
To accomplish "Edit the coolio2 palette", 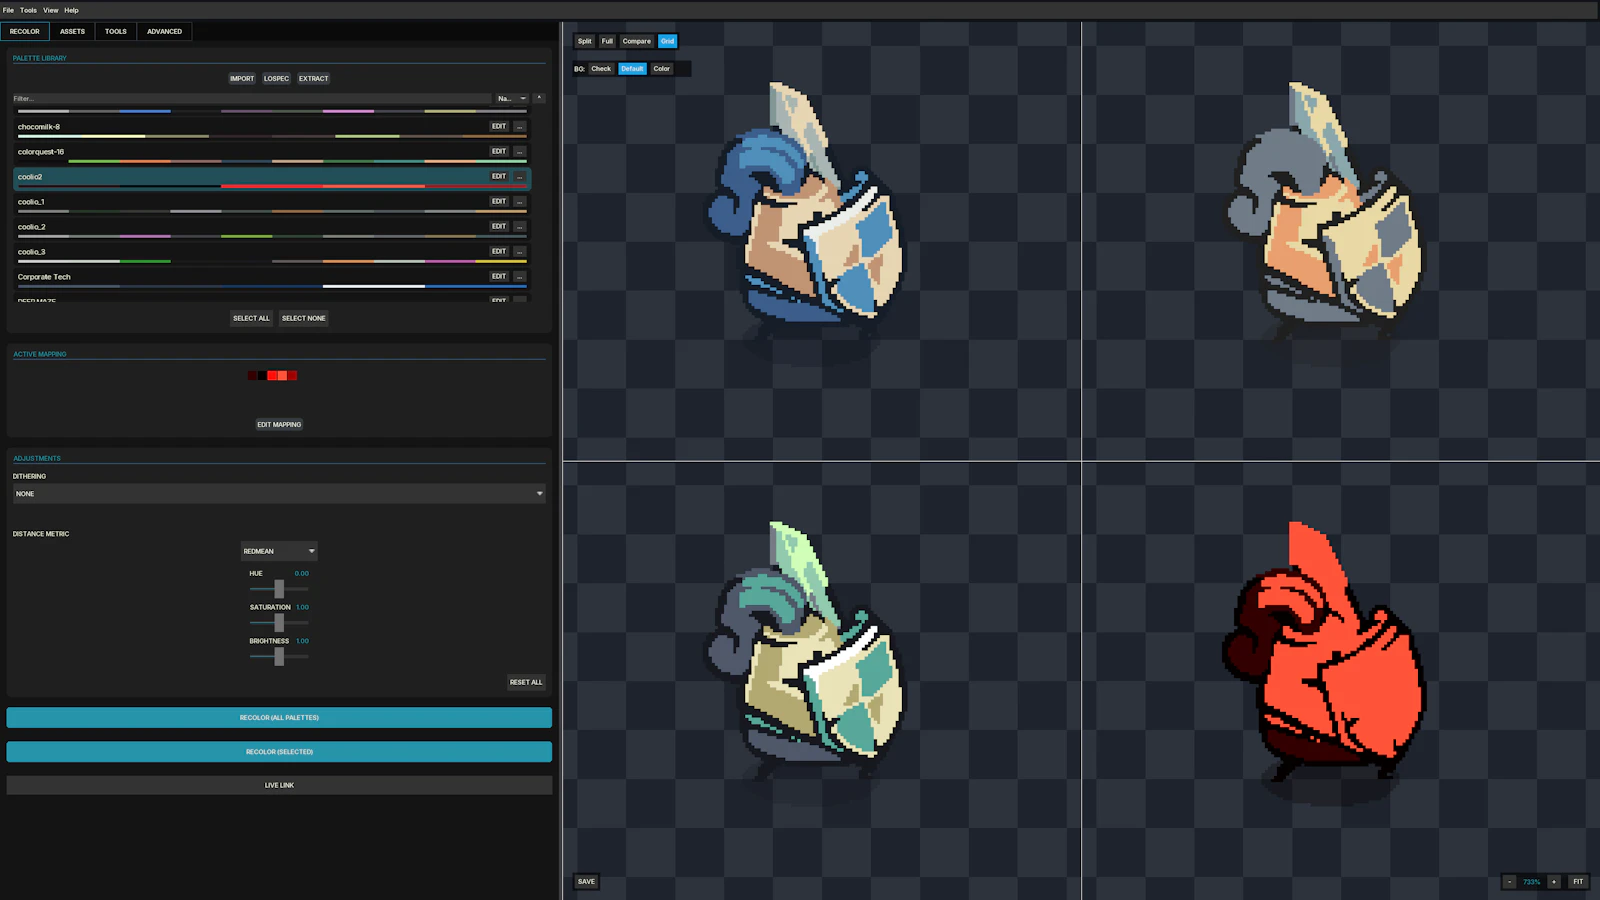I will point(499,177).
